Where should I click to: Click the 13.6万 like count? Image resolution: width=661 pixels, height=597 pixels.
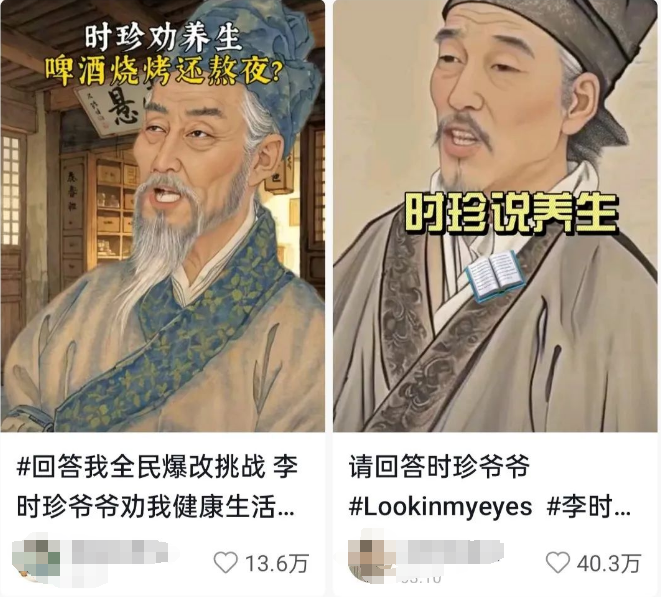coord(277,563)
